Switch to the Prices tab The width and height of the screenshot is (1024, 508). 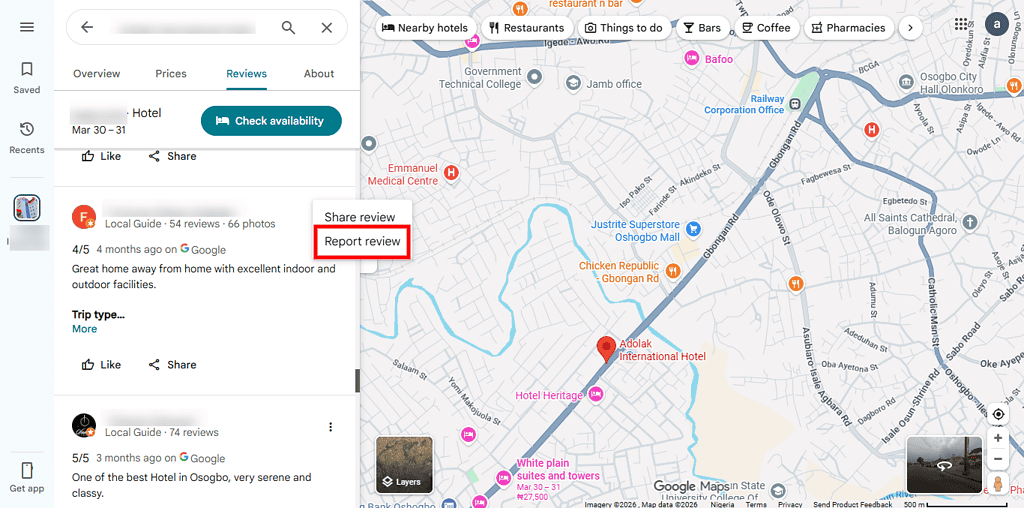coord(171,73)
